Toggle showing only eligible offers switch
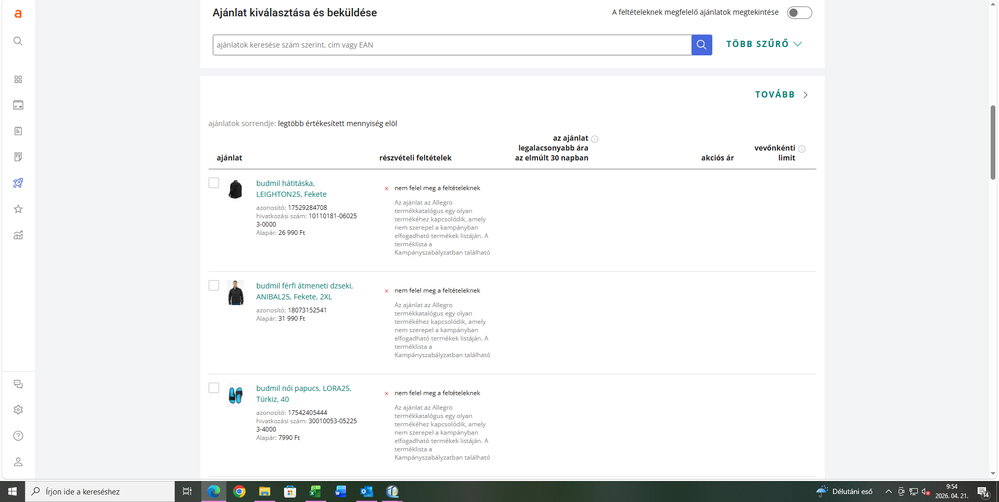 pyautogui.click(x=799, y=13)
